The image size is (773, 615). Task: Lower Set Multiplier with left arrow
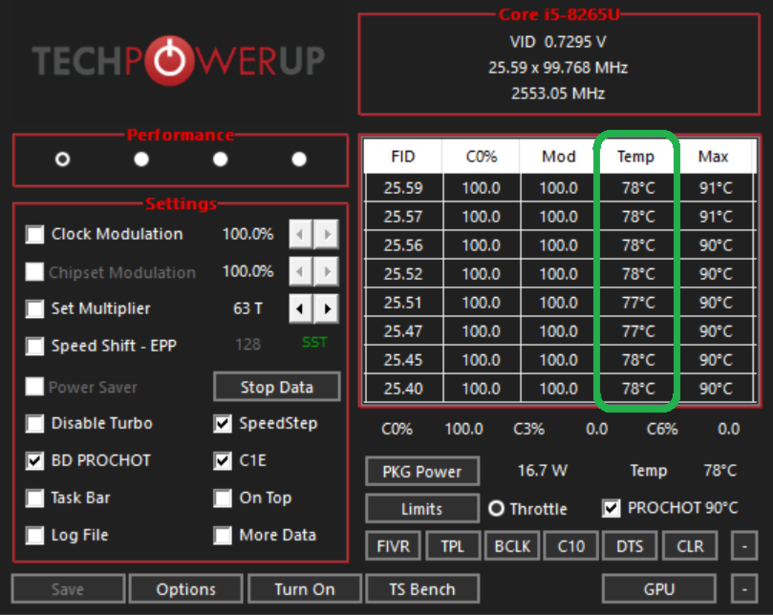coord(301,309)
